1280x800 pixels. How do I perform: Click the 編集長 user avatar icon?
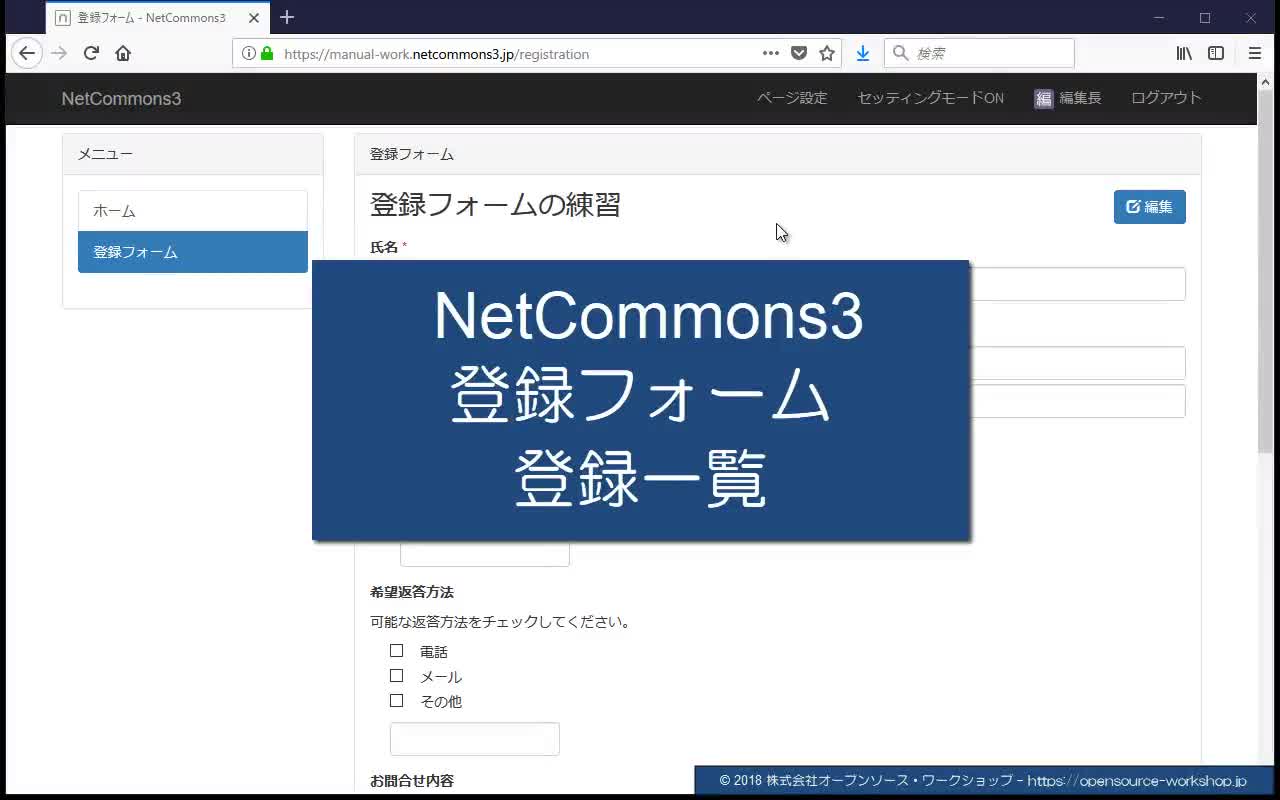(1043, 98)
